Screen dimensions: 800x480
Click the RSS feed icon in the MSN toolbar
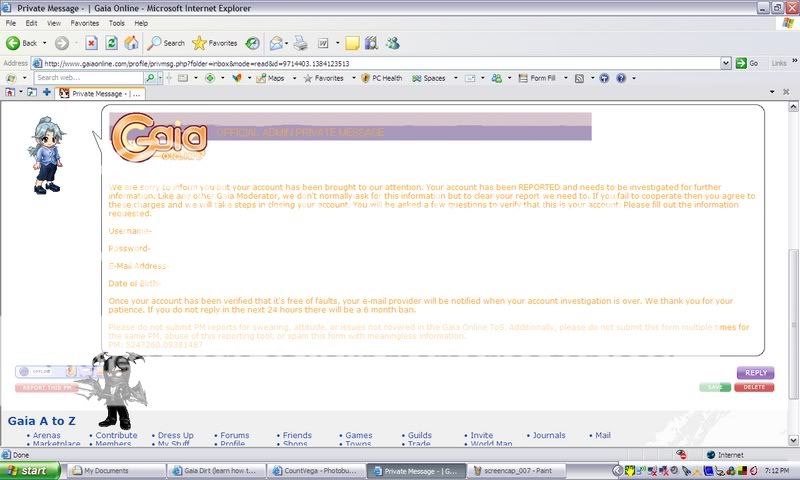[580, 78]
